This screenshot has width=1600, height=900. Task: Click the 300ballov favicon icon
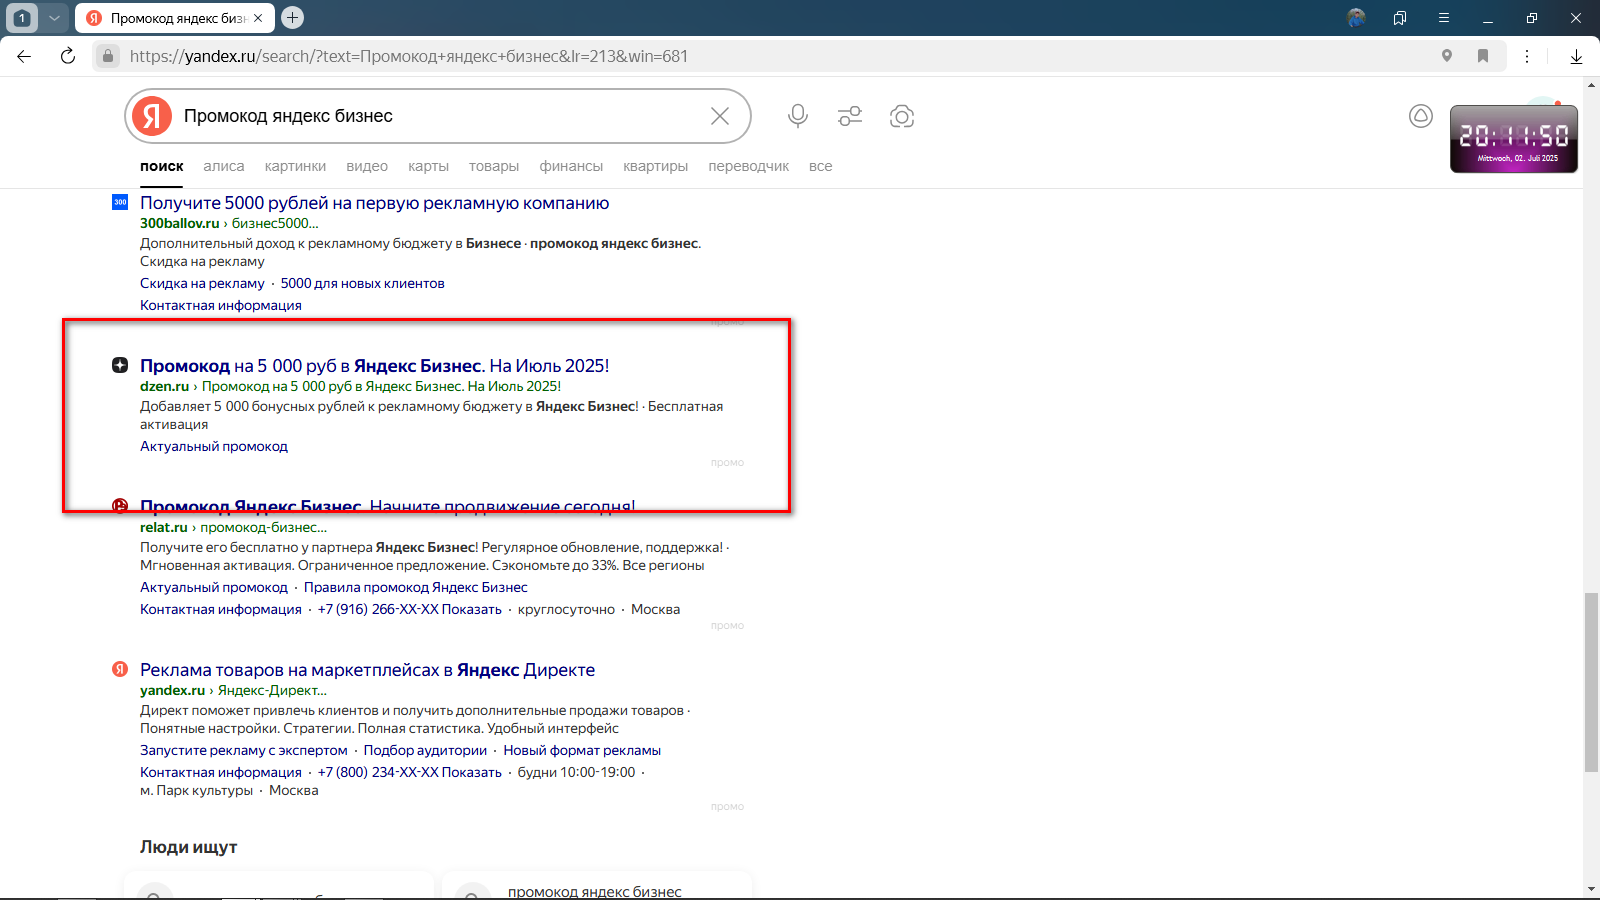click(120, 202)
